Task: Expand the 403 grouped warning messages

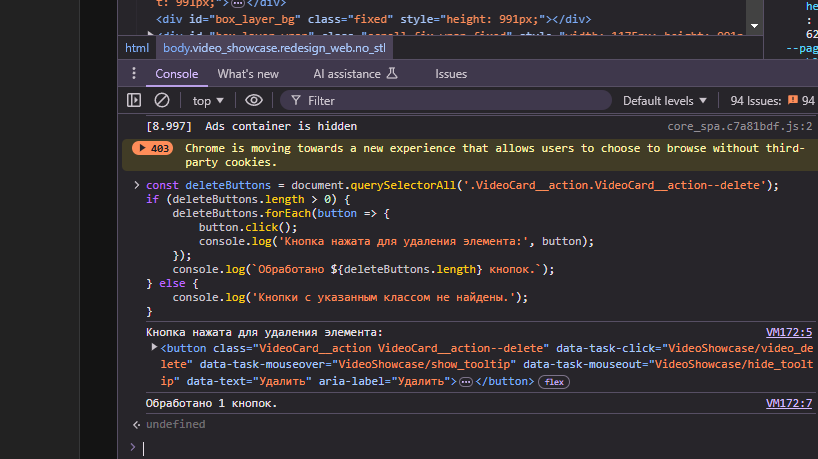Action: click(x=152, y=148)
